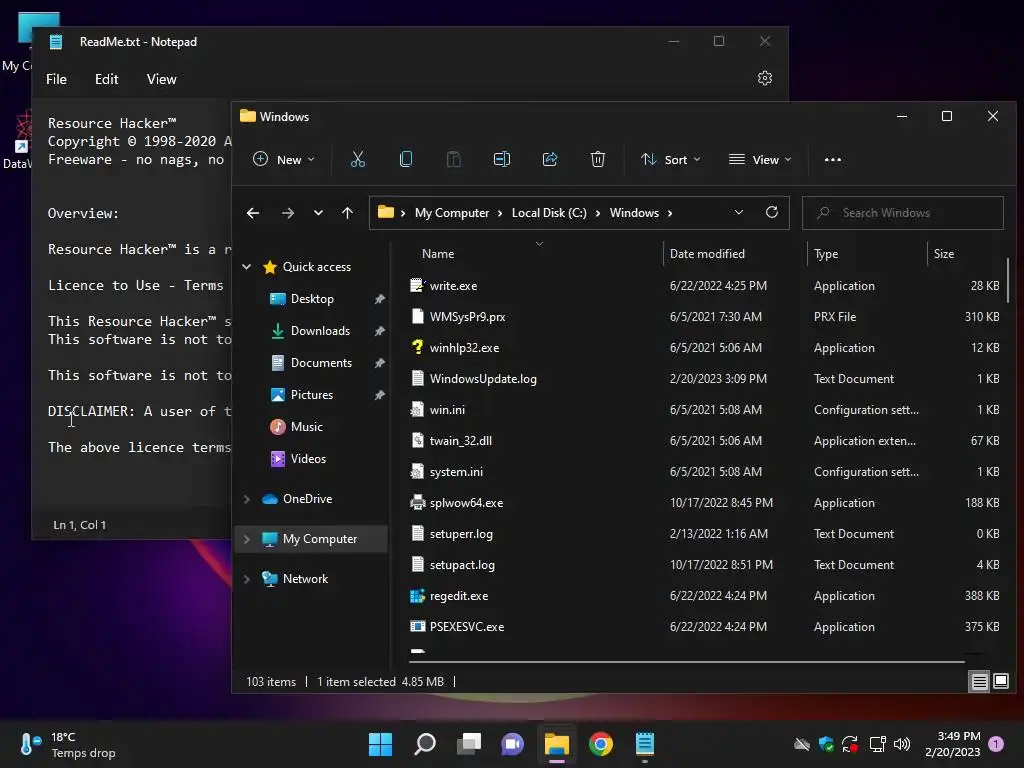1024x768 pixels.
Task: Open the Notepad File menu
Action: 56,79
